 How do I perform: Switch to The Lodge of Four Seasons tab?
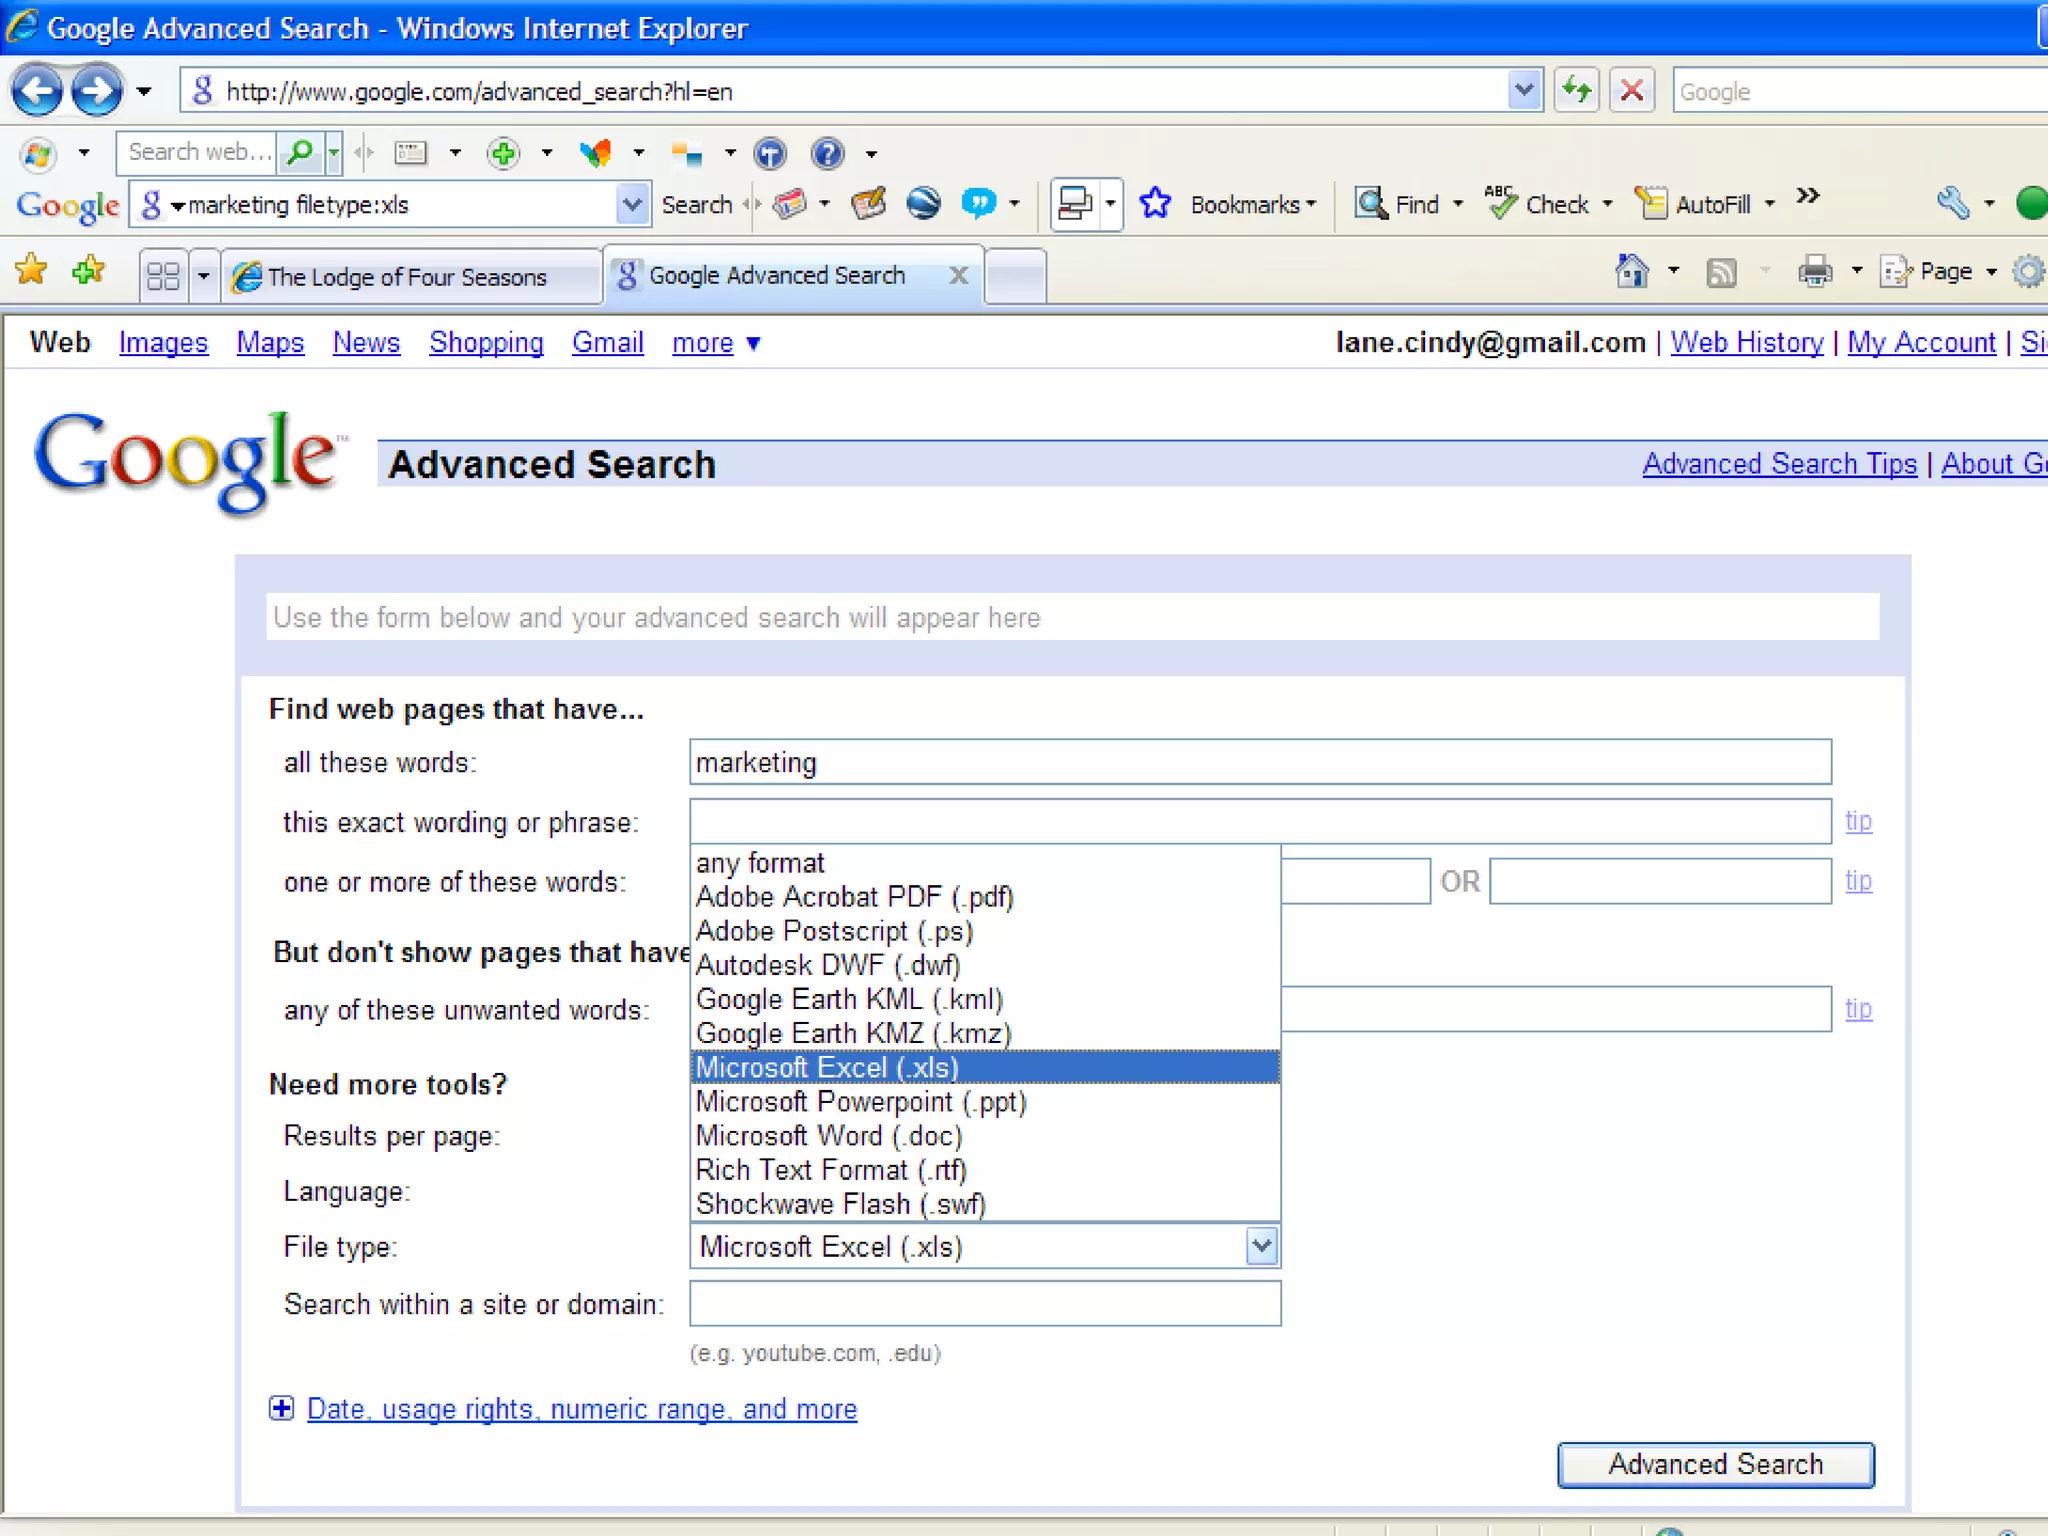(x=407, y=277)
